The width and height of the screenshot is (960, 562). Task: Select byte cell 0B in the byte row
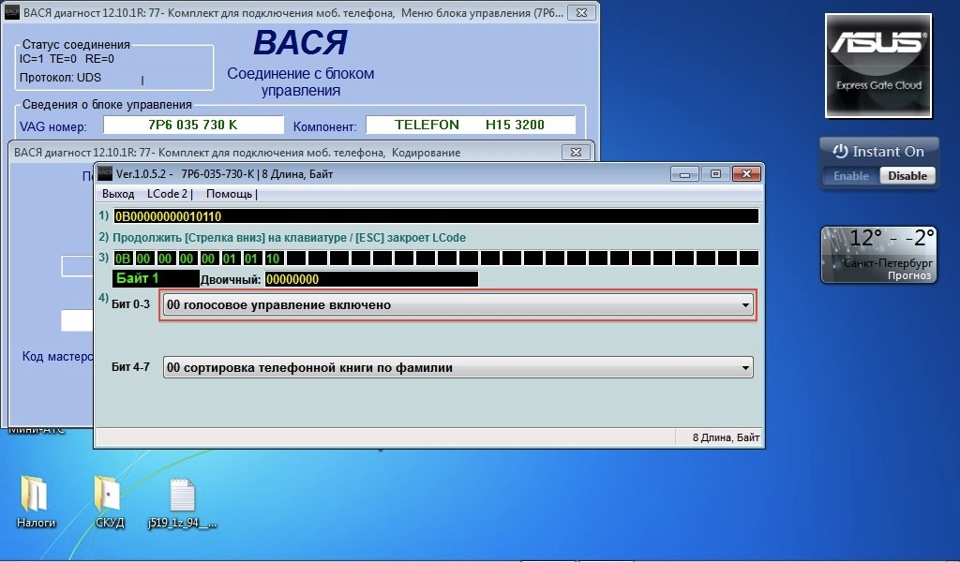point(122,258)
